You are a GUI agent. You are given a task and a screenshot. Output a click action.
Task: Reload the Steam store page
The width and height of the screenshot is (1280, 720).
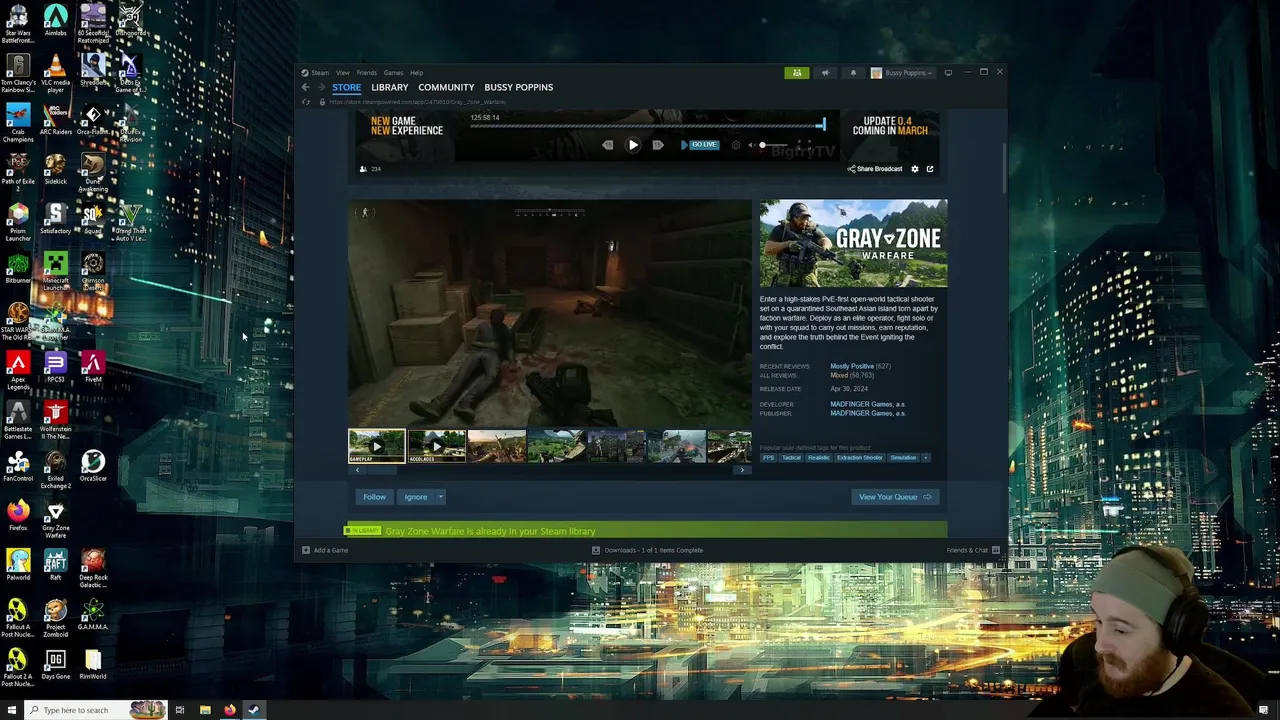click(306, 102)
